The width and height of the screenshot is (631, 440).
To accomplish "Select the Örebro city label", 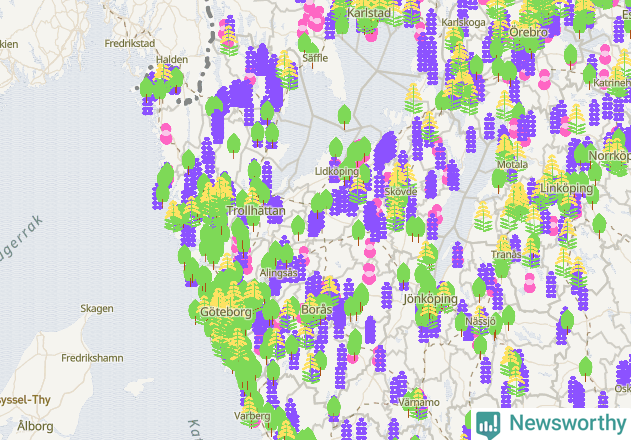I will 528,32.
